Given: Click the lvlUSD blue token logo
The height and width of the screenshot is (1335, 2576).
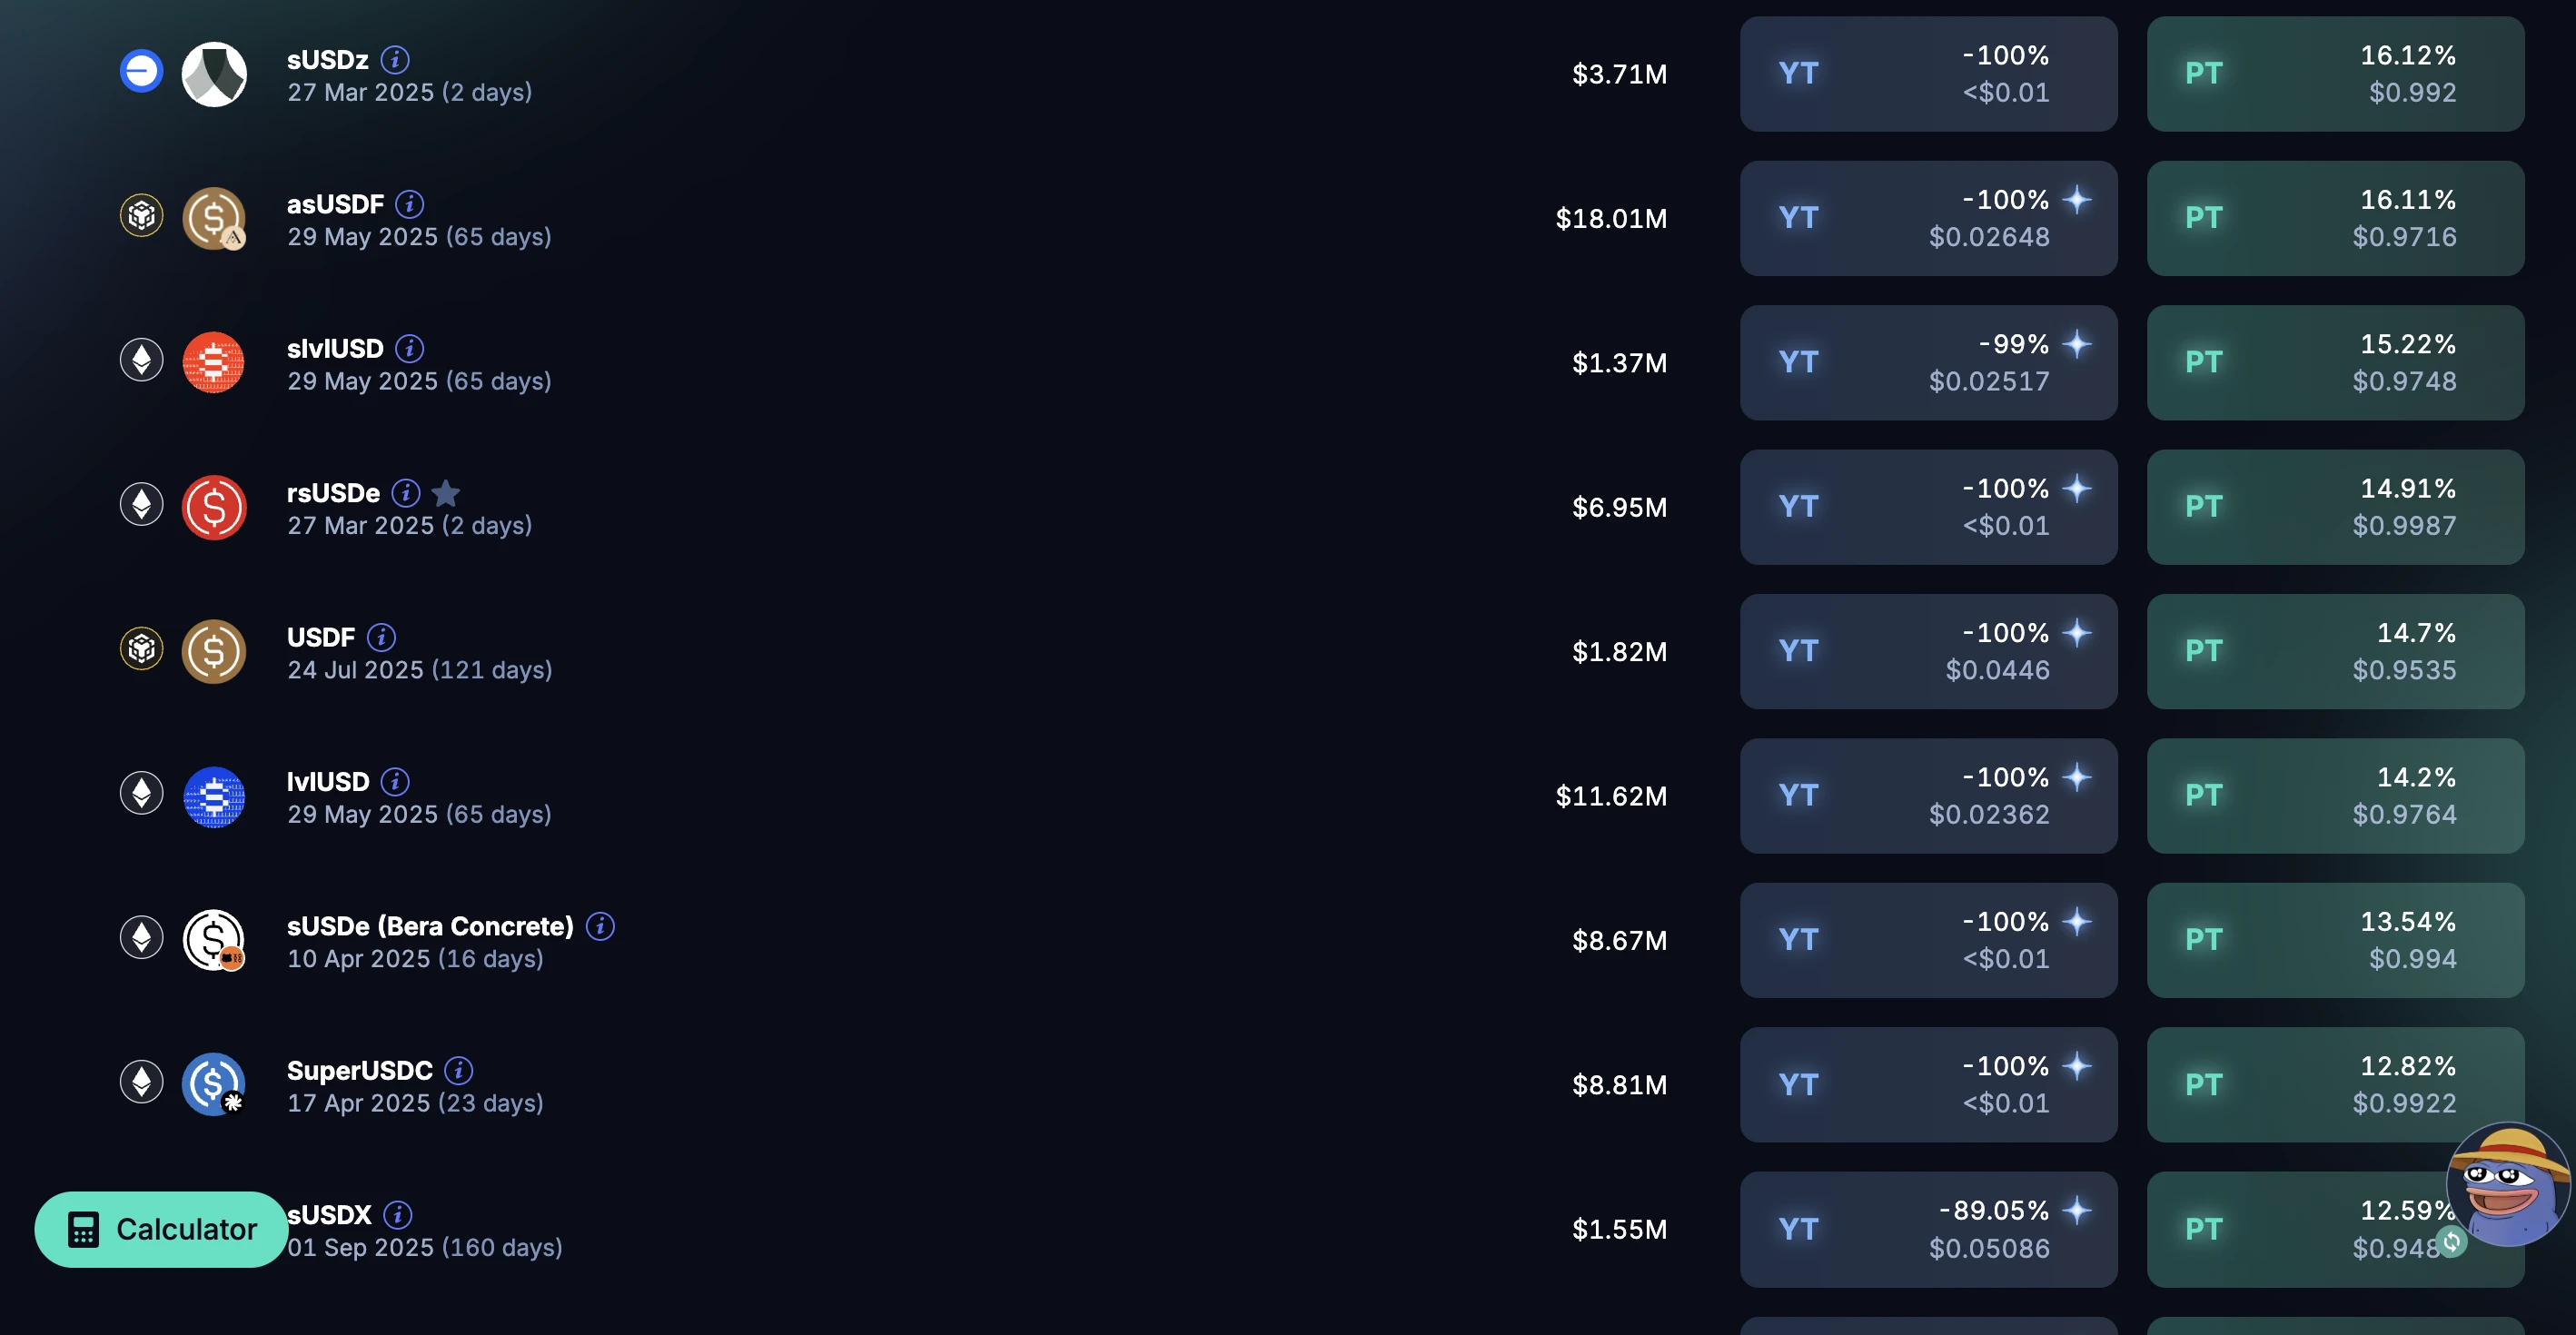Looking at the screenshot, I should (x=214, y=797).
